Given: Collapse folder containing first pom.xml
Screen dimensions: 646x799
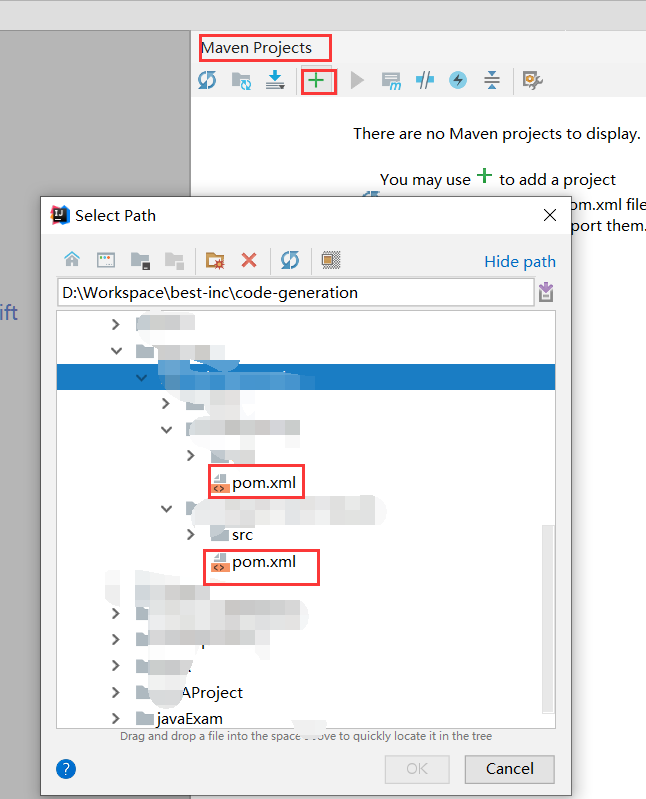Looking at the screenshot, I should (167, 430).
